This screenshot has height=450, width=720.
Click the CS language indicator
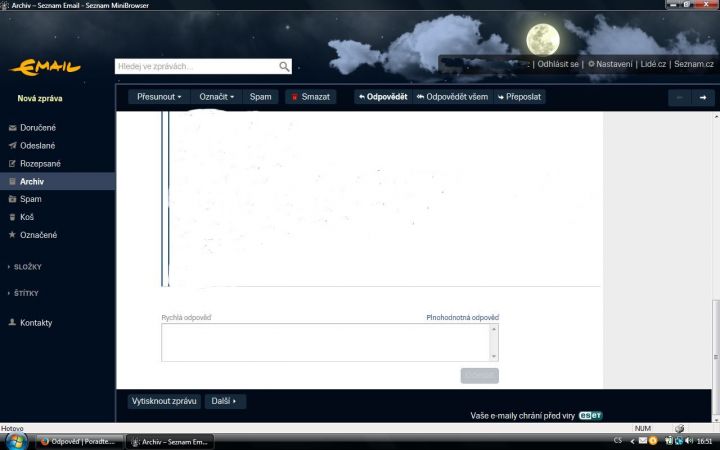click(x=618, y=440)
